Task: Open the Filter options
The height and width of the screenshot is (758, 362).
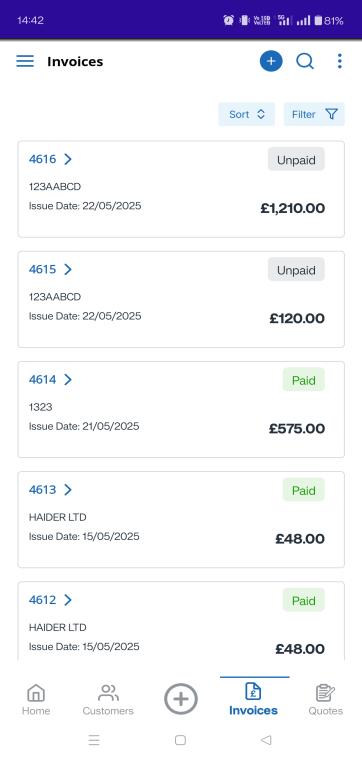Action: [314, 115]
